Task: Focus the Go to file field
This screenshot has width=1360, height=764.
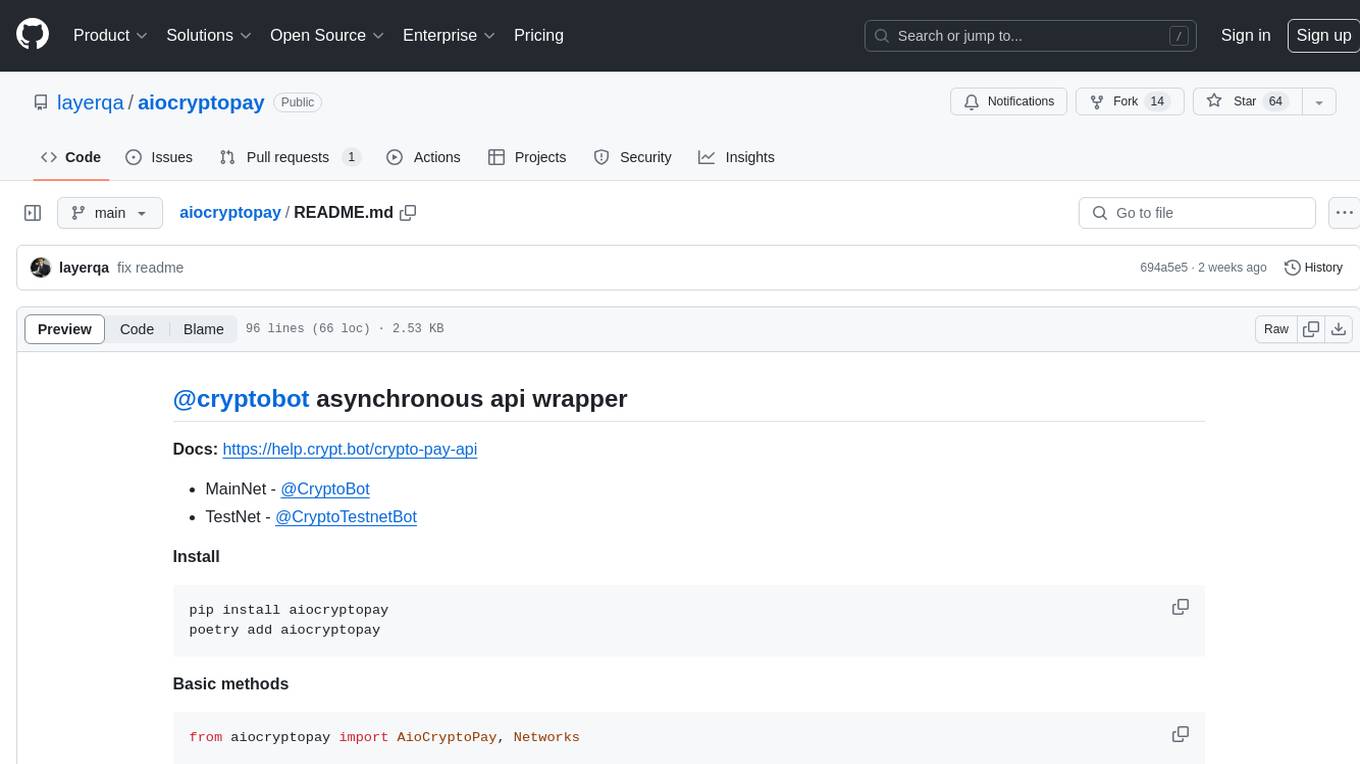Action: 1196,213
